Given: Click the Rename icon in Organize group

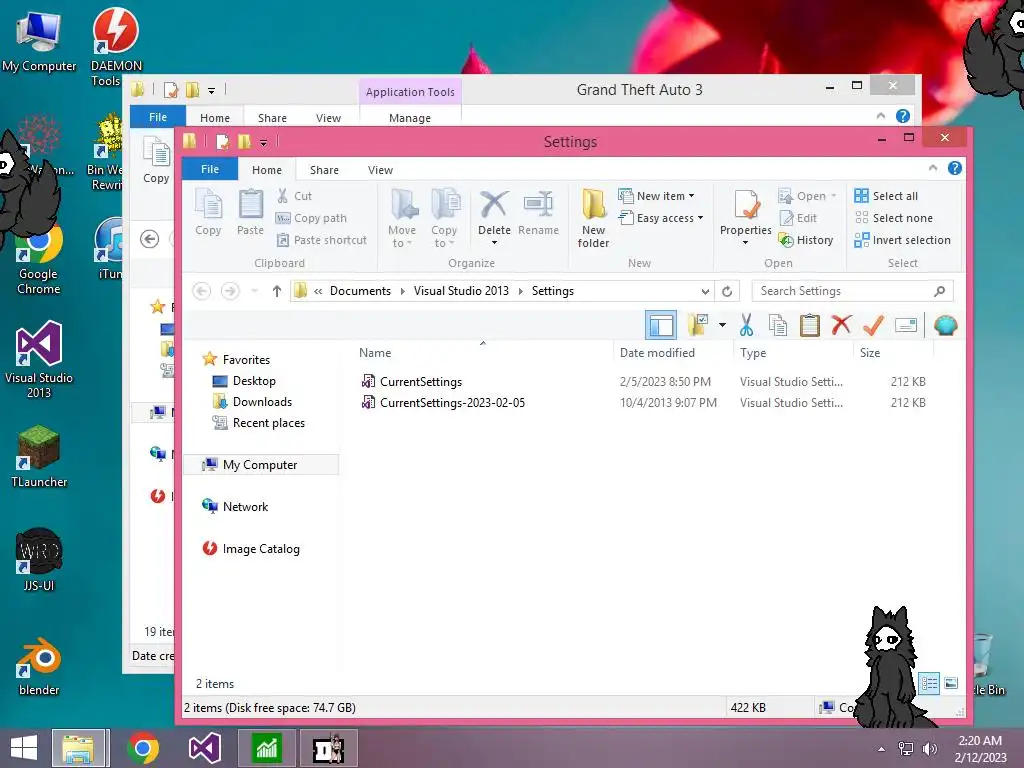Looking at the screenshot, I should pos(538,212).
